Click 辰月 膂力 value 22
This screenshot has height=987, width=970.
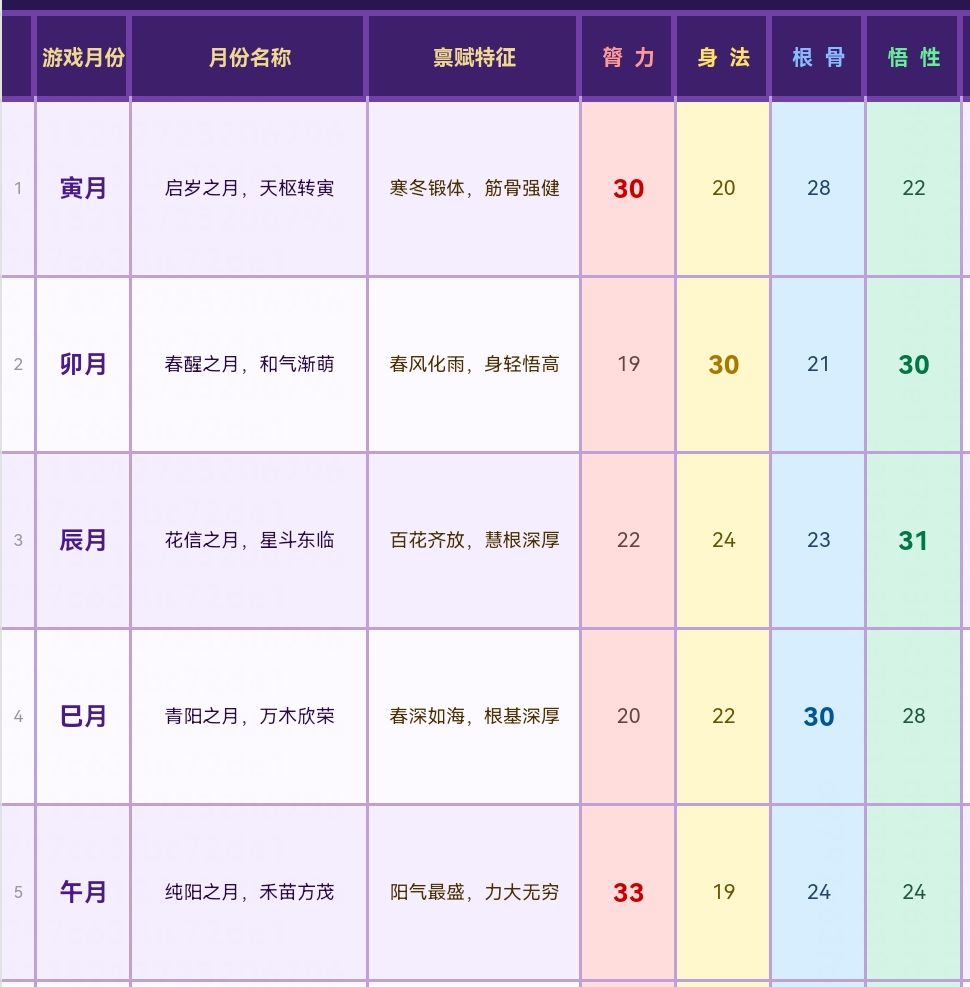[x=628, y=540]
